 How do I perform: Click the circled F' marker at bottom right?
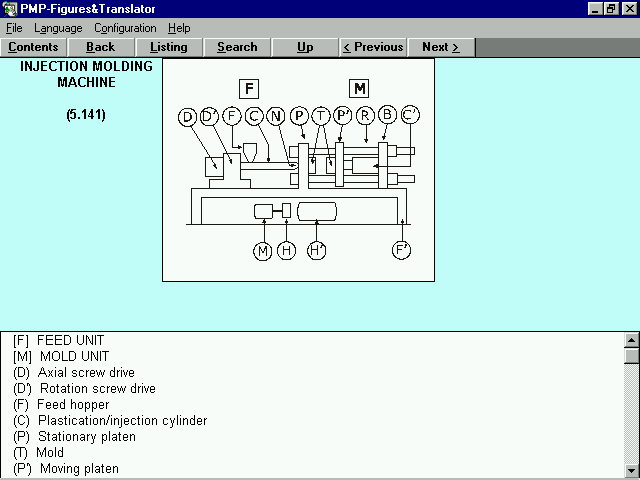click(401, 250)
